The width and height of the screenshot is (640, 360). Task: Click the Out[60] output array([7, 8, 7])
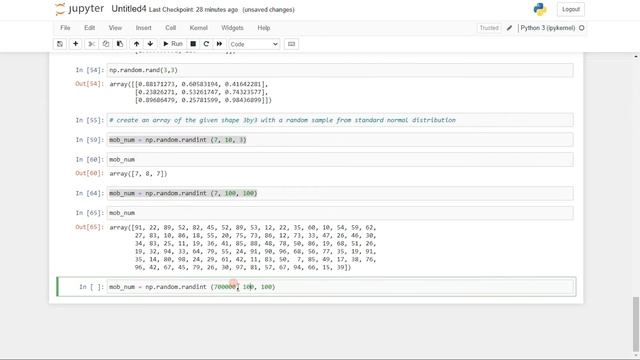[138, 173]
